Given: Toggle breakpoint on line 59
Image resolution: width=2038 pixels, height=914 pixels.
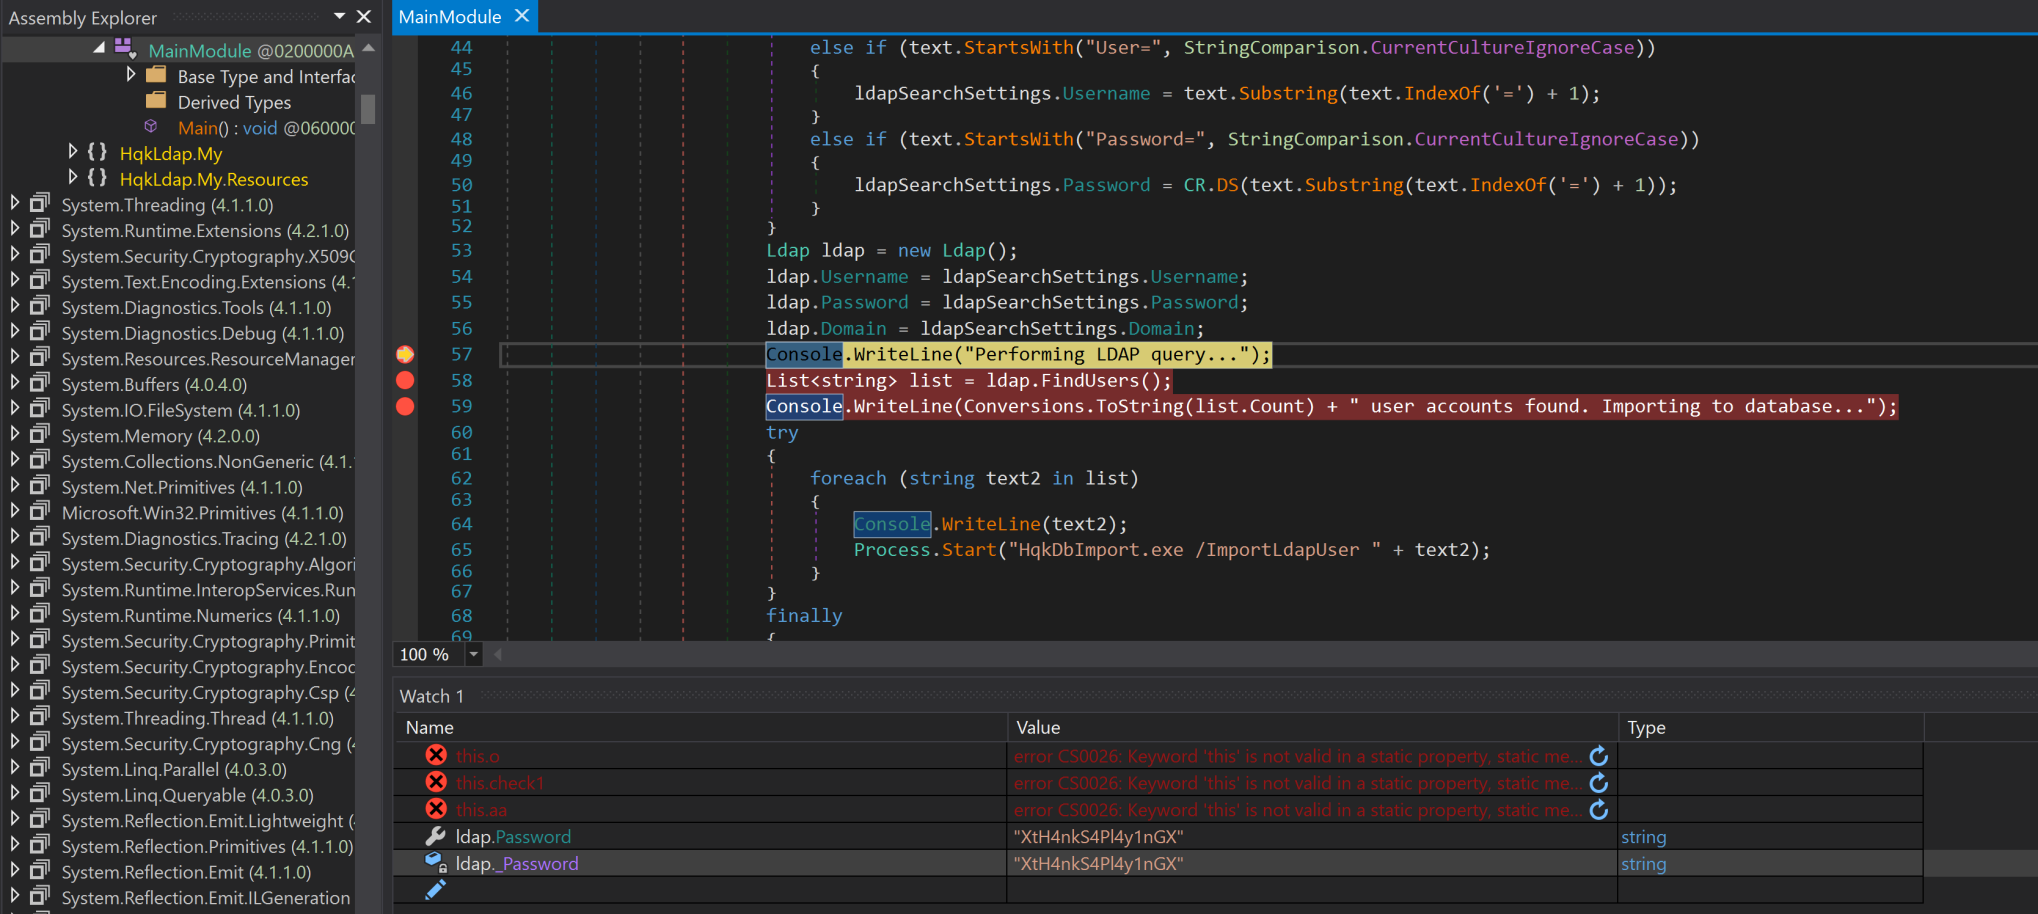Looking at the screenshot, I should tap(405, 406).
